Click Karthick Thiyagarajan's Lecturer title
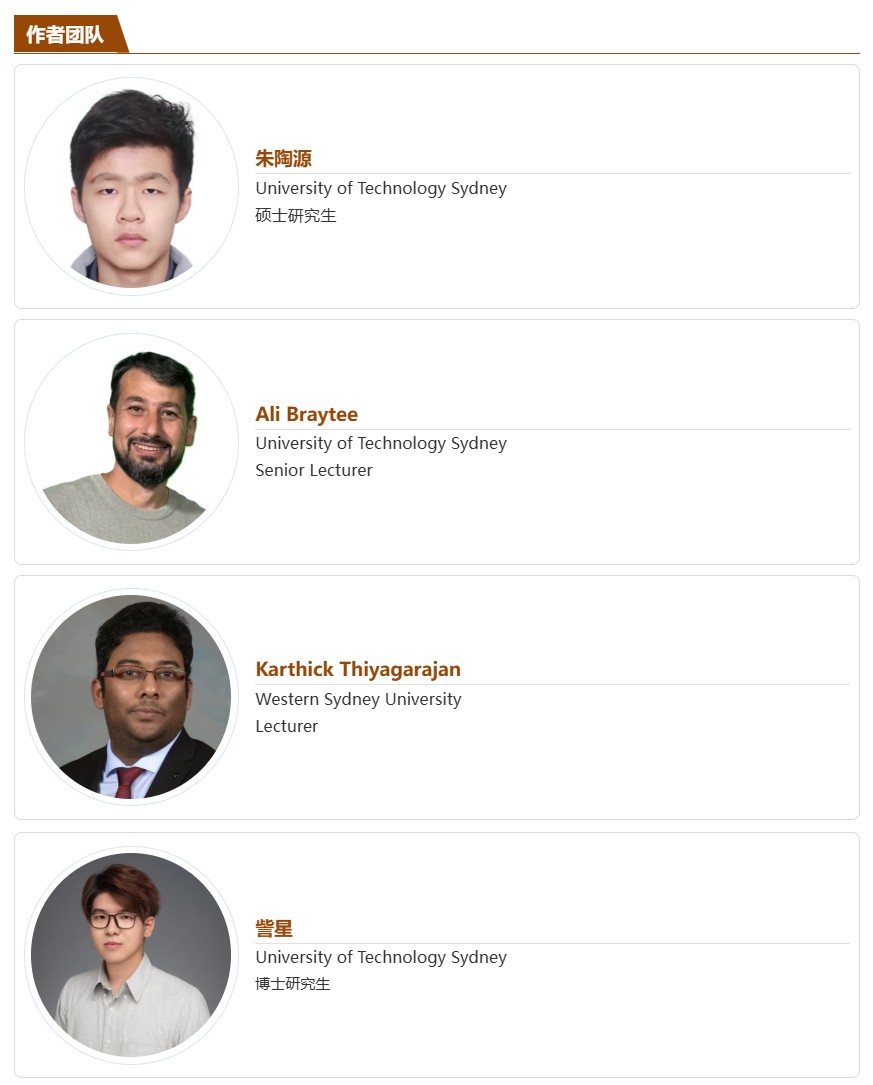This screenshot has height=1085, width=873. tap(286, 726)
